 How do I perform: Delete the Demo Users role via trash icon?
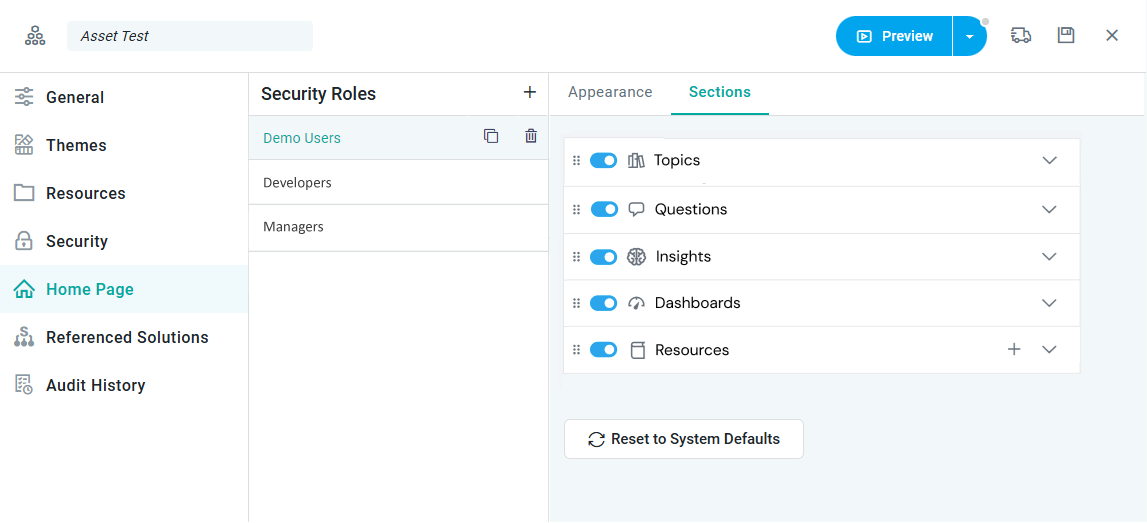coord(531,137)
